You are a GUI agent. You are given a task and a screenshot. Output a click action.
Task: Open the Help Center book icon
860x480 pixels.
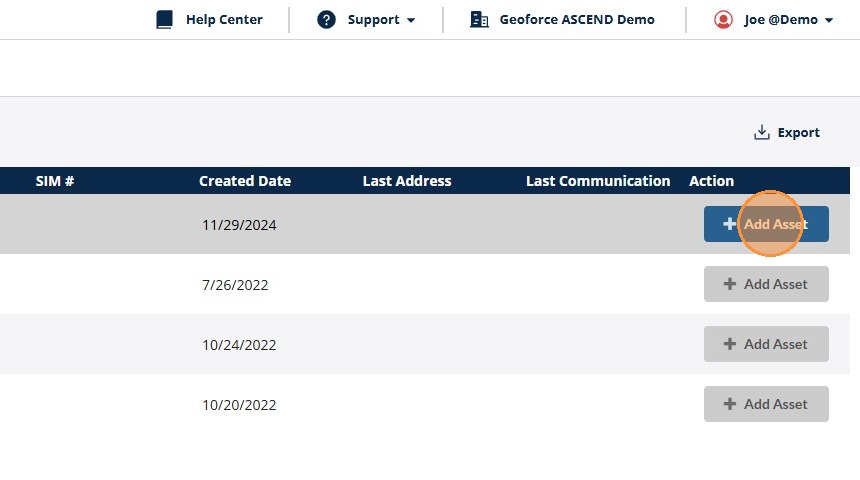click(164, 20)
